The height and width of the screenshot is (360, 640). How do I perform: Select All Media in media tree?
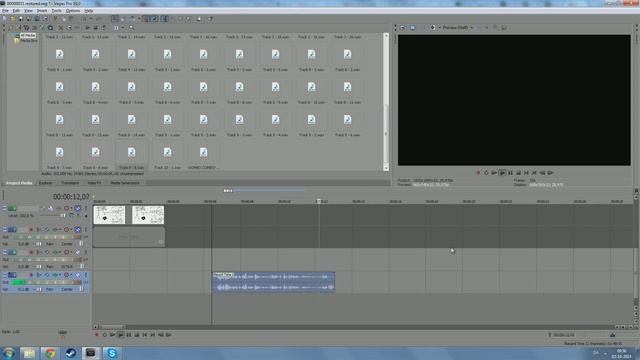pos(28,36)
